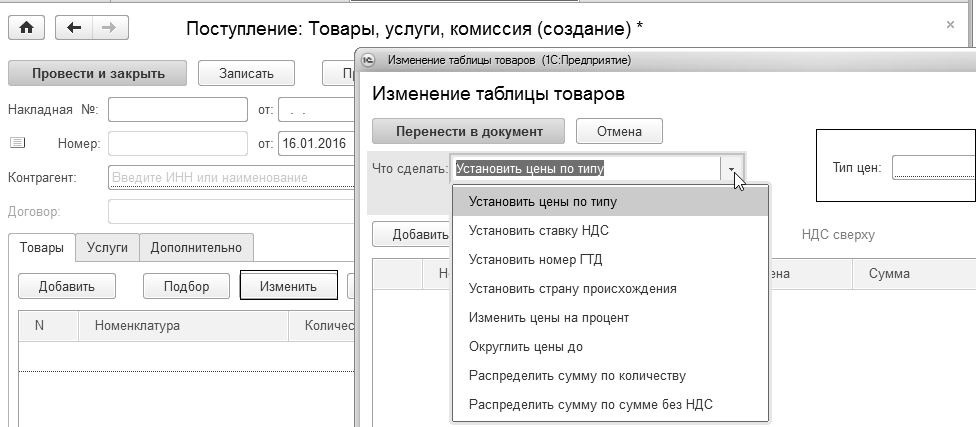Select Установить номер ГТД option
The width and height of the screenshot is (976, 427).
pyautogui.click(x=536, y=259)
